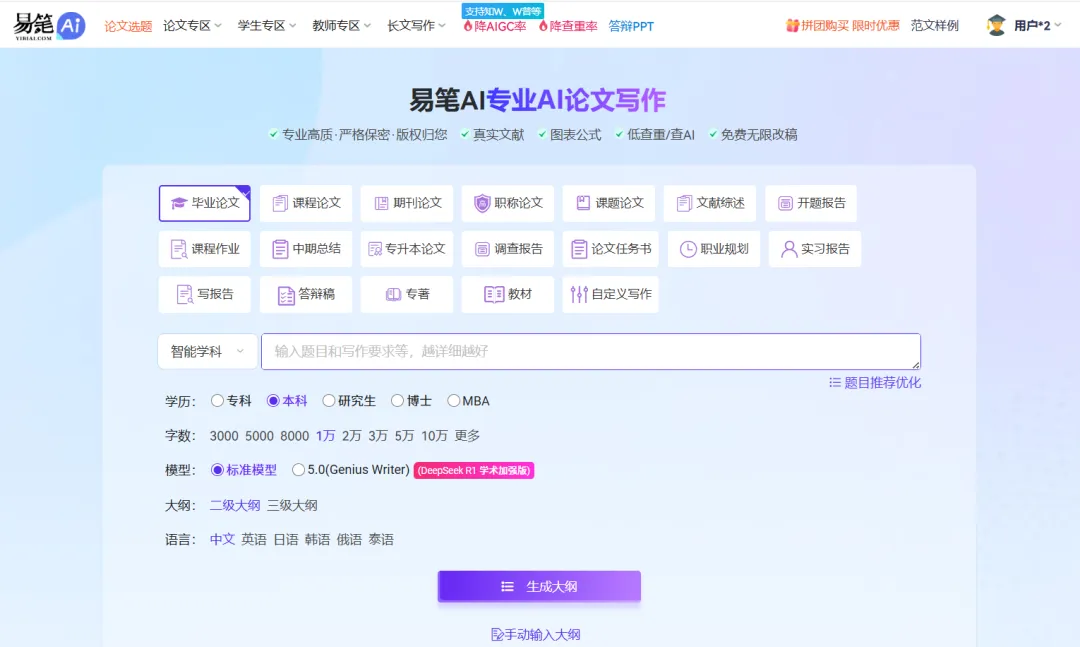Expand the 长文写作 menu
Screen dimensions: 1080x647
(x=416, y=25)
